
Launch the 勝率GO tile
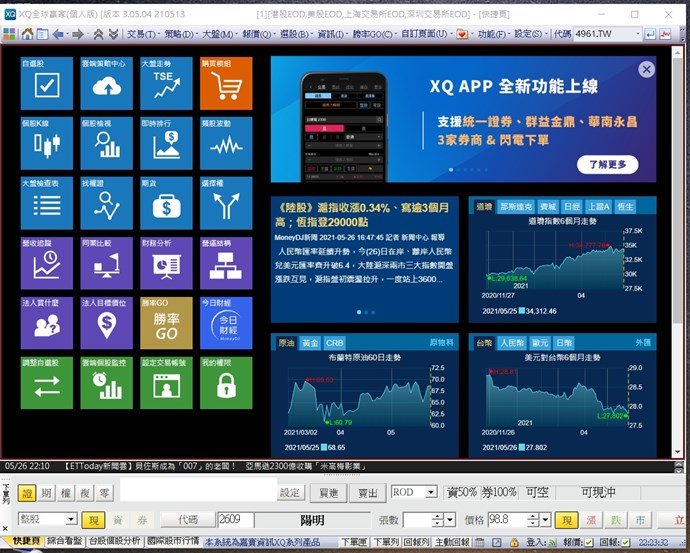166,323
